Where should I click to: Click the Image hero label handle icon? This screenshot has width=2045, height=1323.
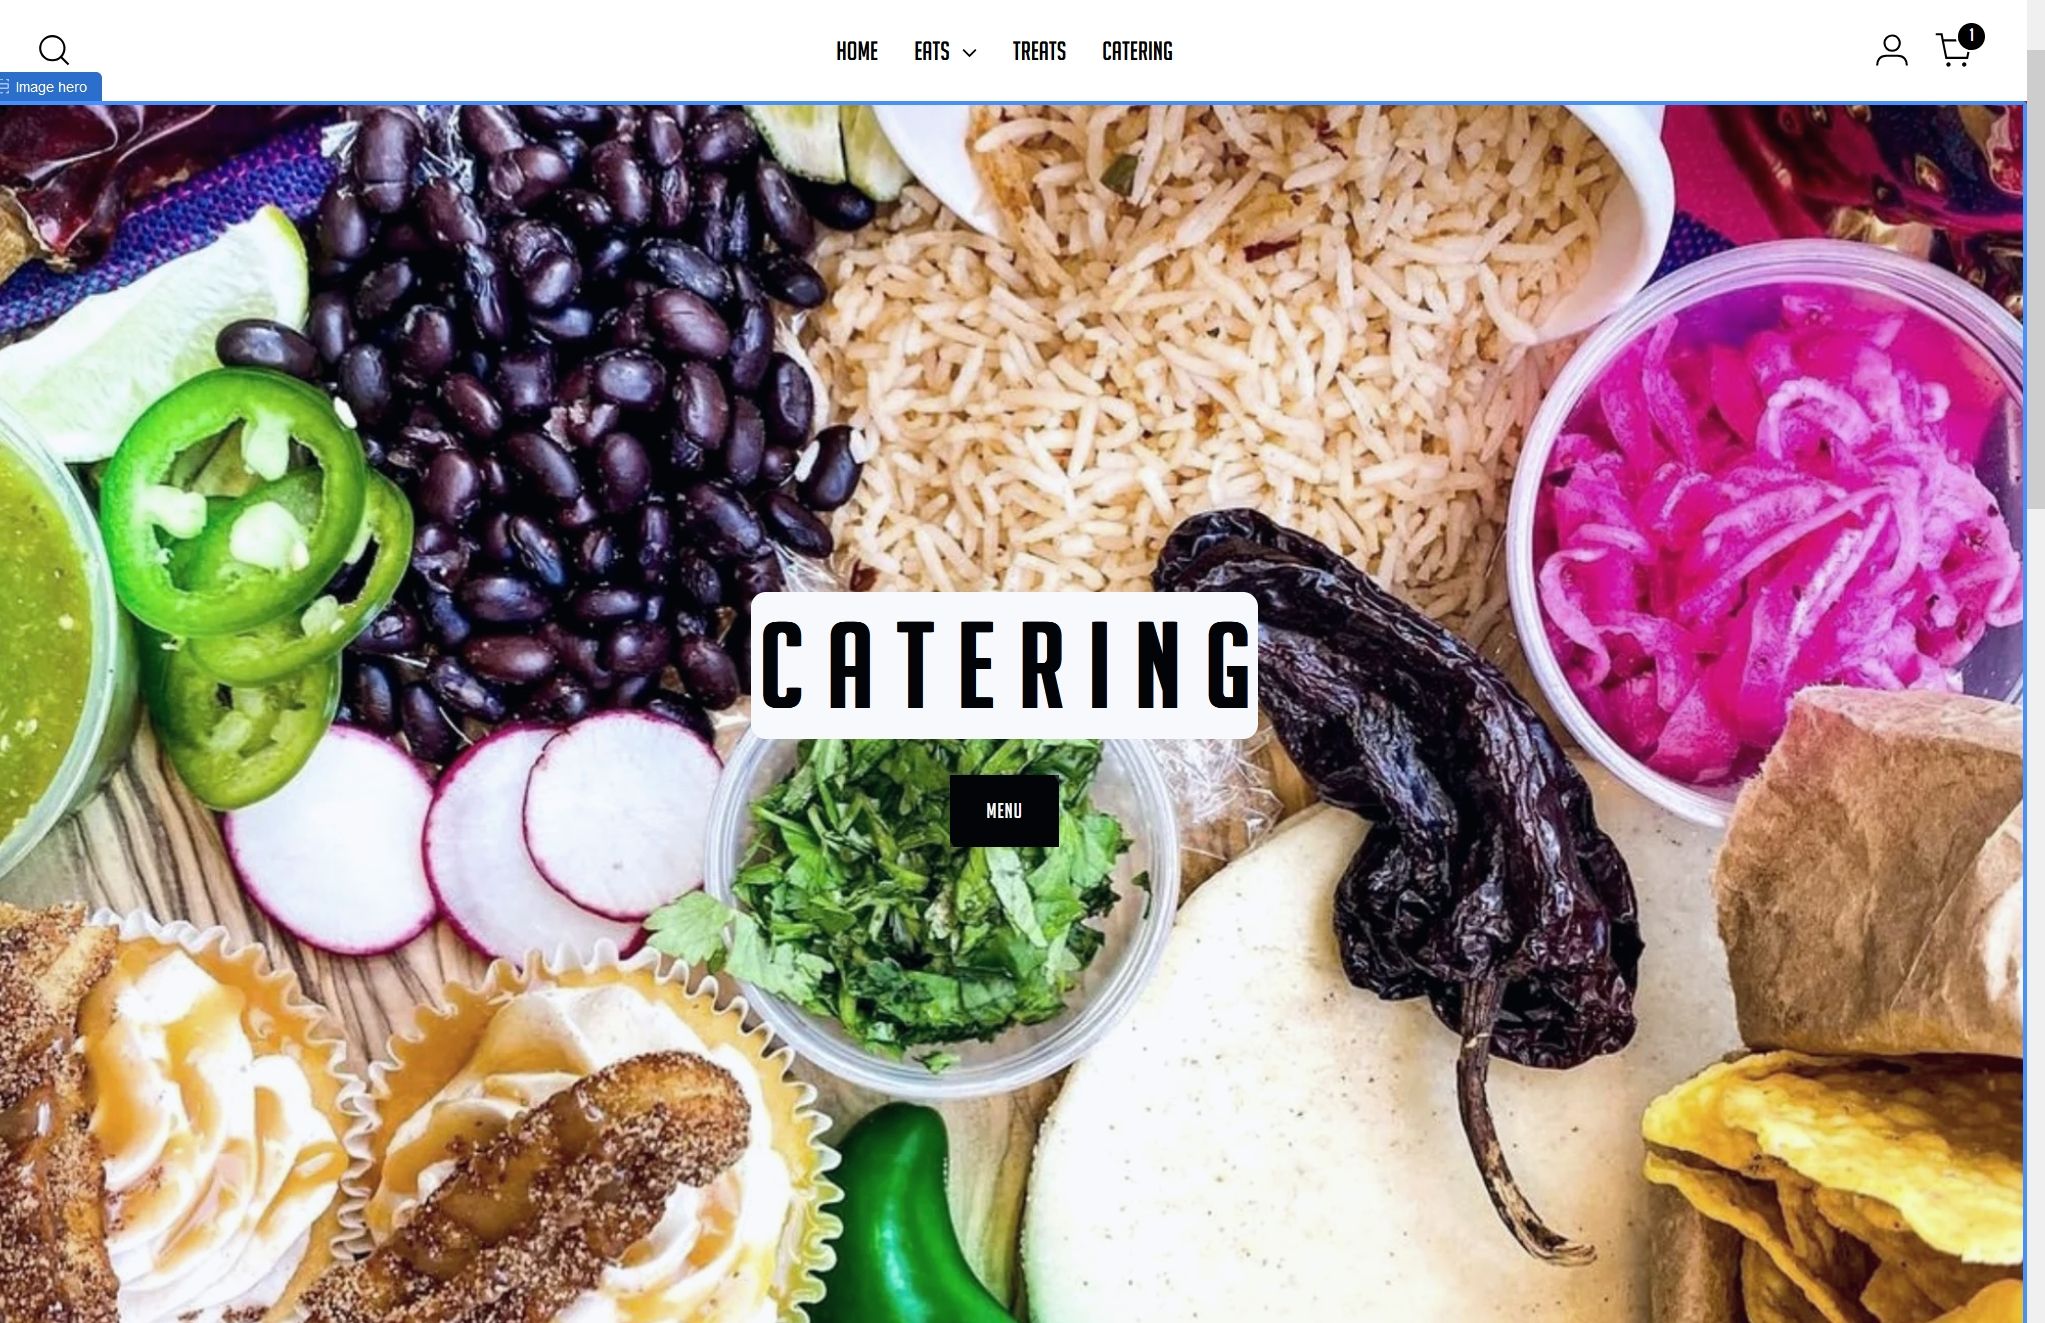[x=5, y=87]
